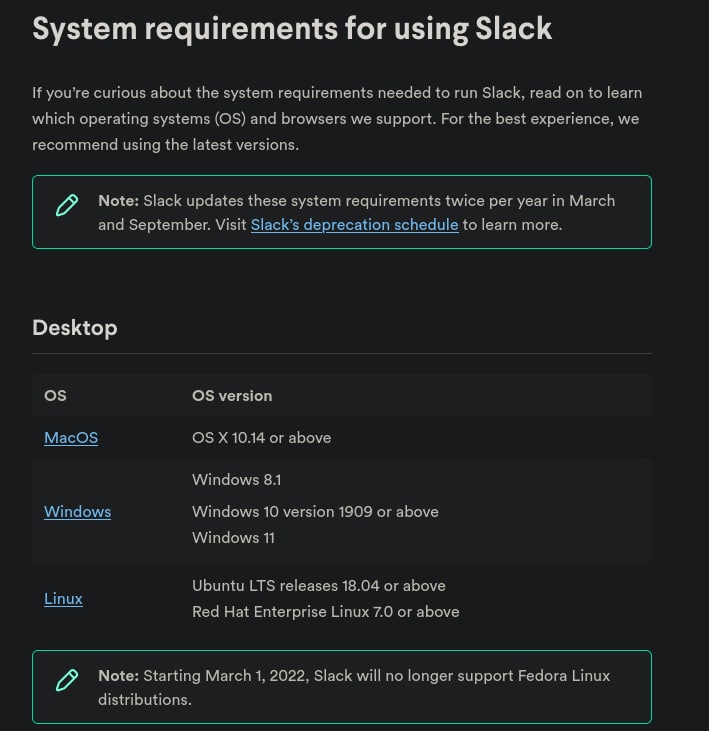This screenshot has width=709, height=731.
Task: Click the page title about Slack system requirements
Action: [291, 28]
